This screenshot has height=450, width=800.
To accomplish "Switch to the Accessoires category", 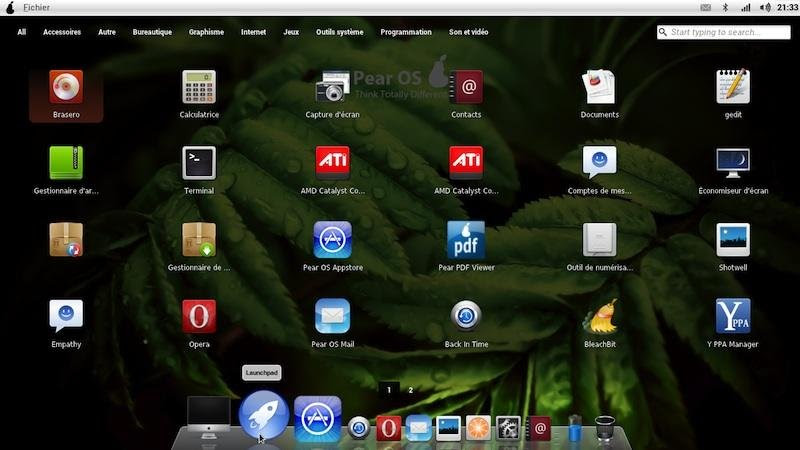I will pos(62,32).
